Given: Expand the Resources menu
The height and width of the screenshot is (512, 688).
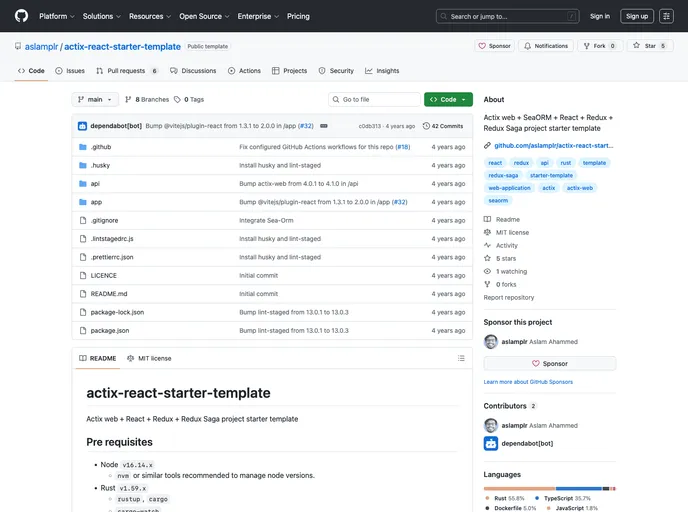Looking at the screenshot, I should click(150, 16).
